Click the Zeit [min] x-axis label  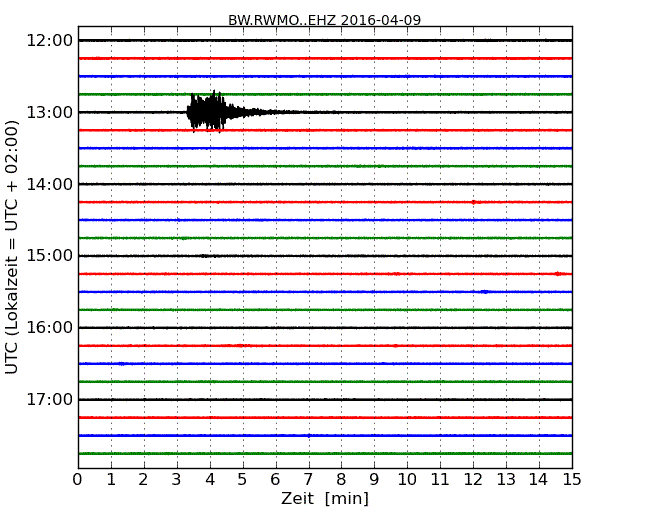(325, 498)
